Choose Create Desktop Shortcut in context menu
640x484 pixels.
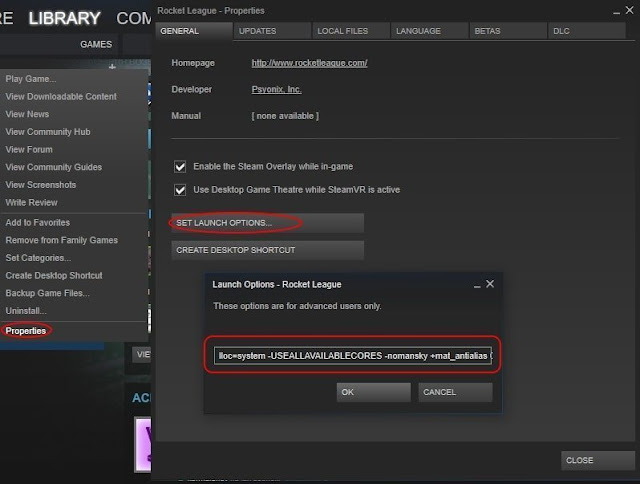(x=54, y=275)
